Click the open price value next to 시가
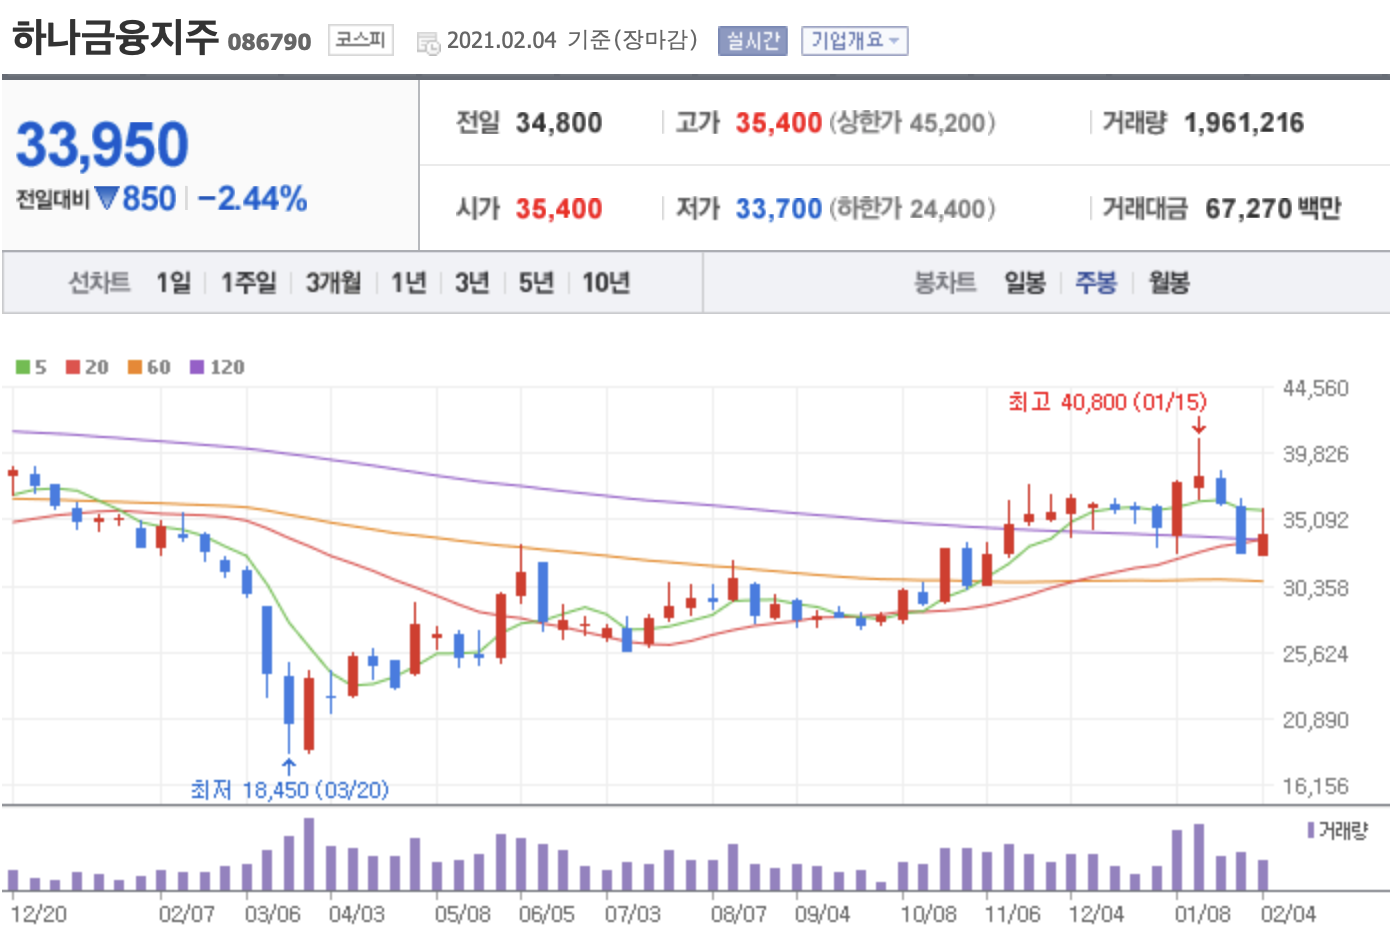1390x946 pixels. click(x=559, y=209)
